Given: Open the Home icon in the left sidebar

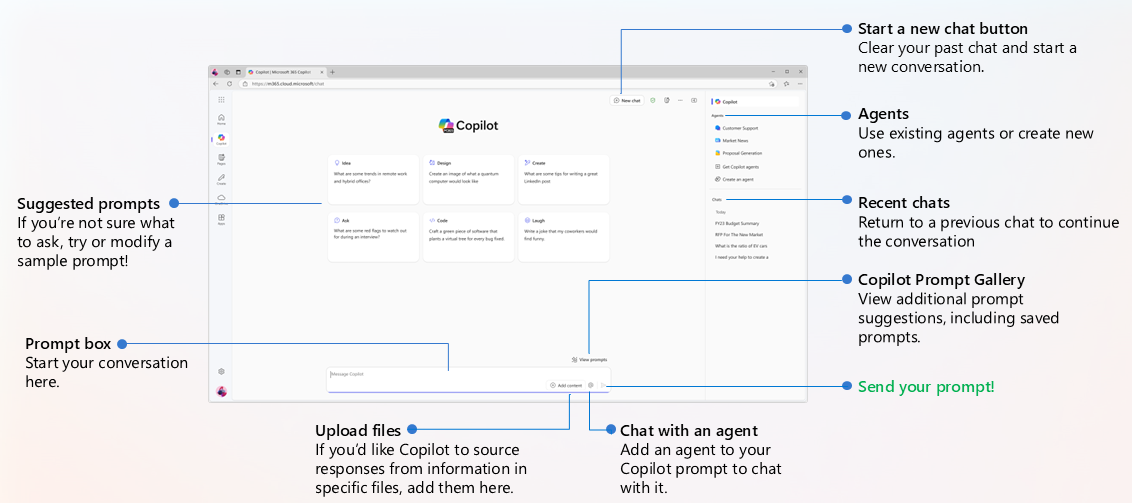Looking at the screenshot, I should [x=221, y=119].
